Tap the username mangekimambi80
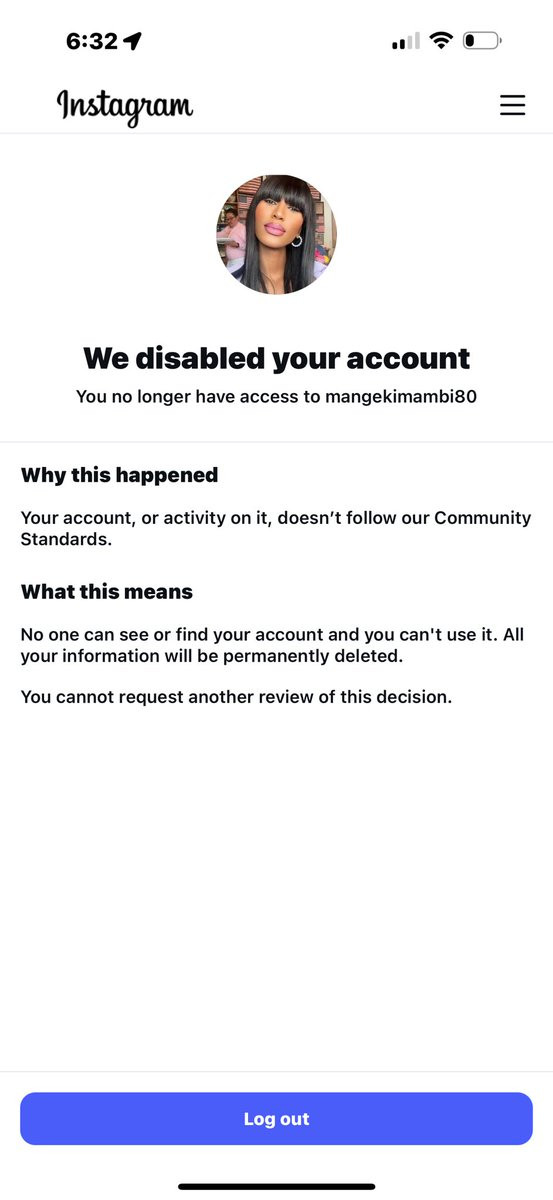Viewport: 553px width, 1200px height. point(402,397)
